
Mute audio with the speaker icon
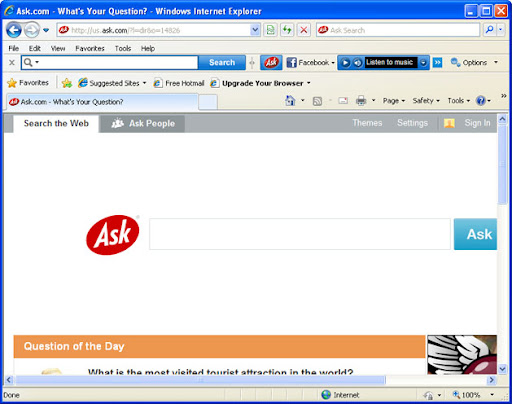click(x=357, y=62)
